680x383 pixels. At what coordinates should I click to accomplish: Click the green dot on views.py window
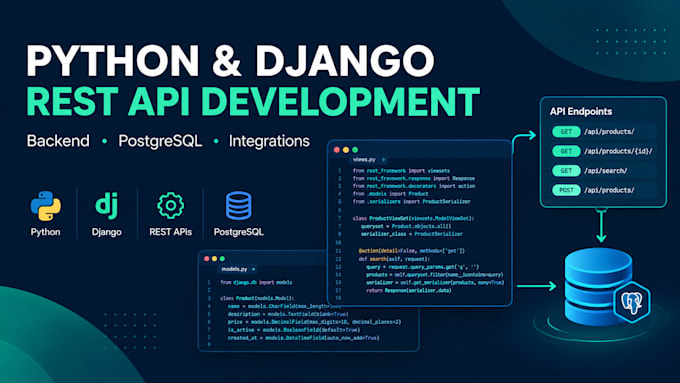[x=355, y=150]
